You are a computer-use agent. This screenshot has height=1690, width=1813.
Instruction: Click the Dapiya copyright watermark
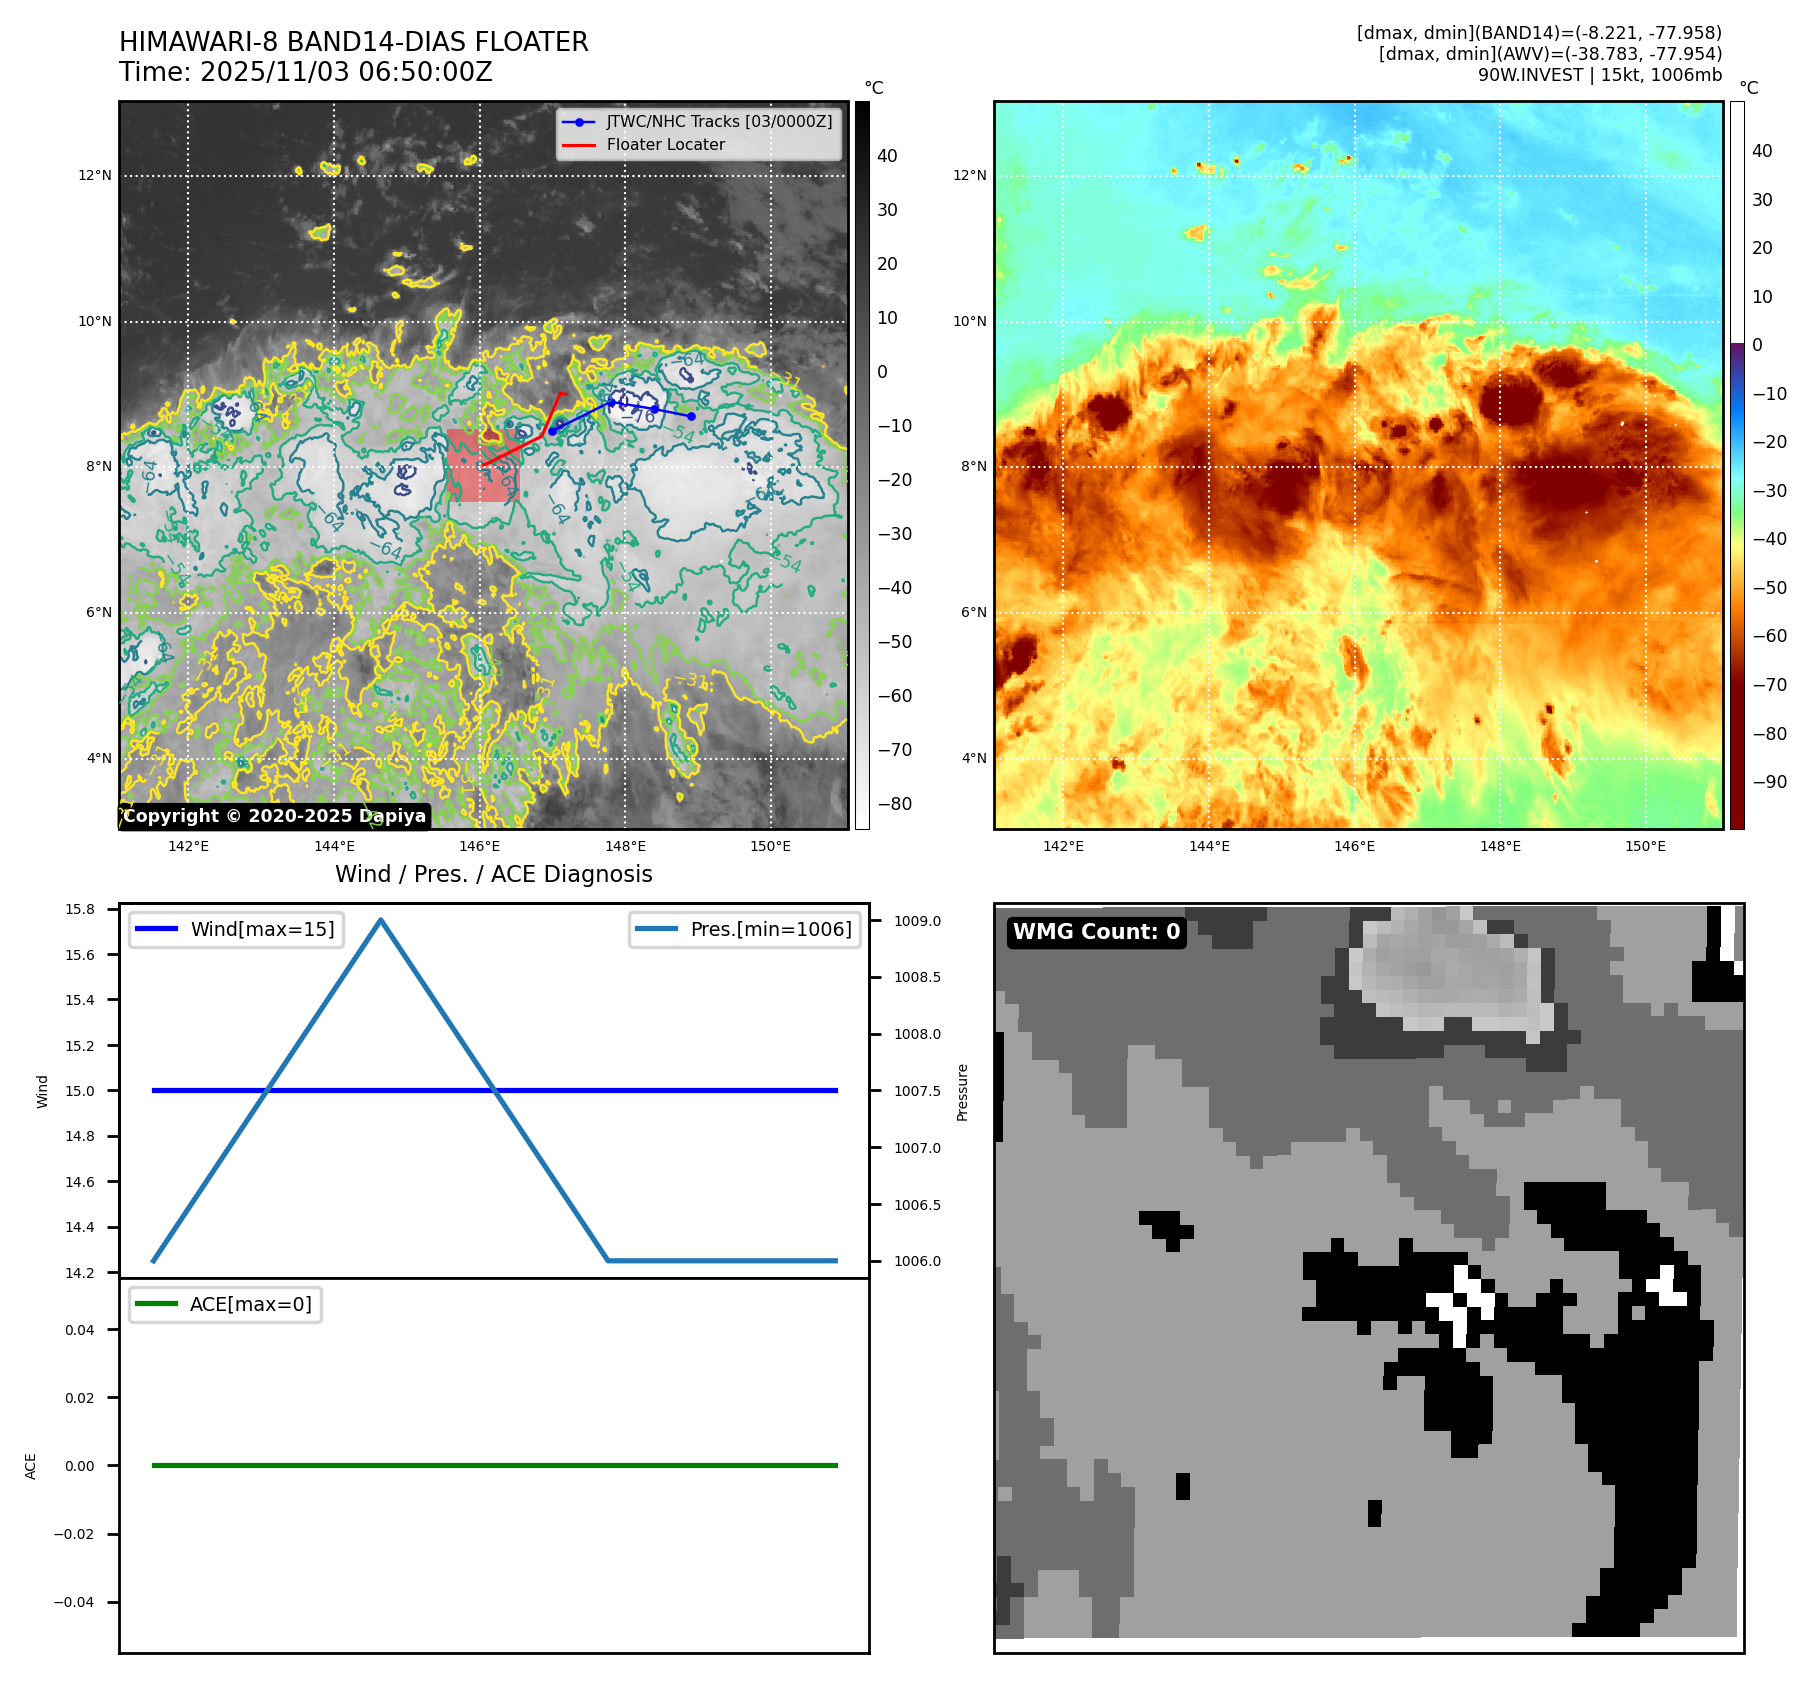[x=275, y=816]
